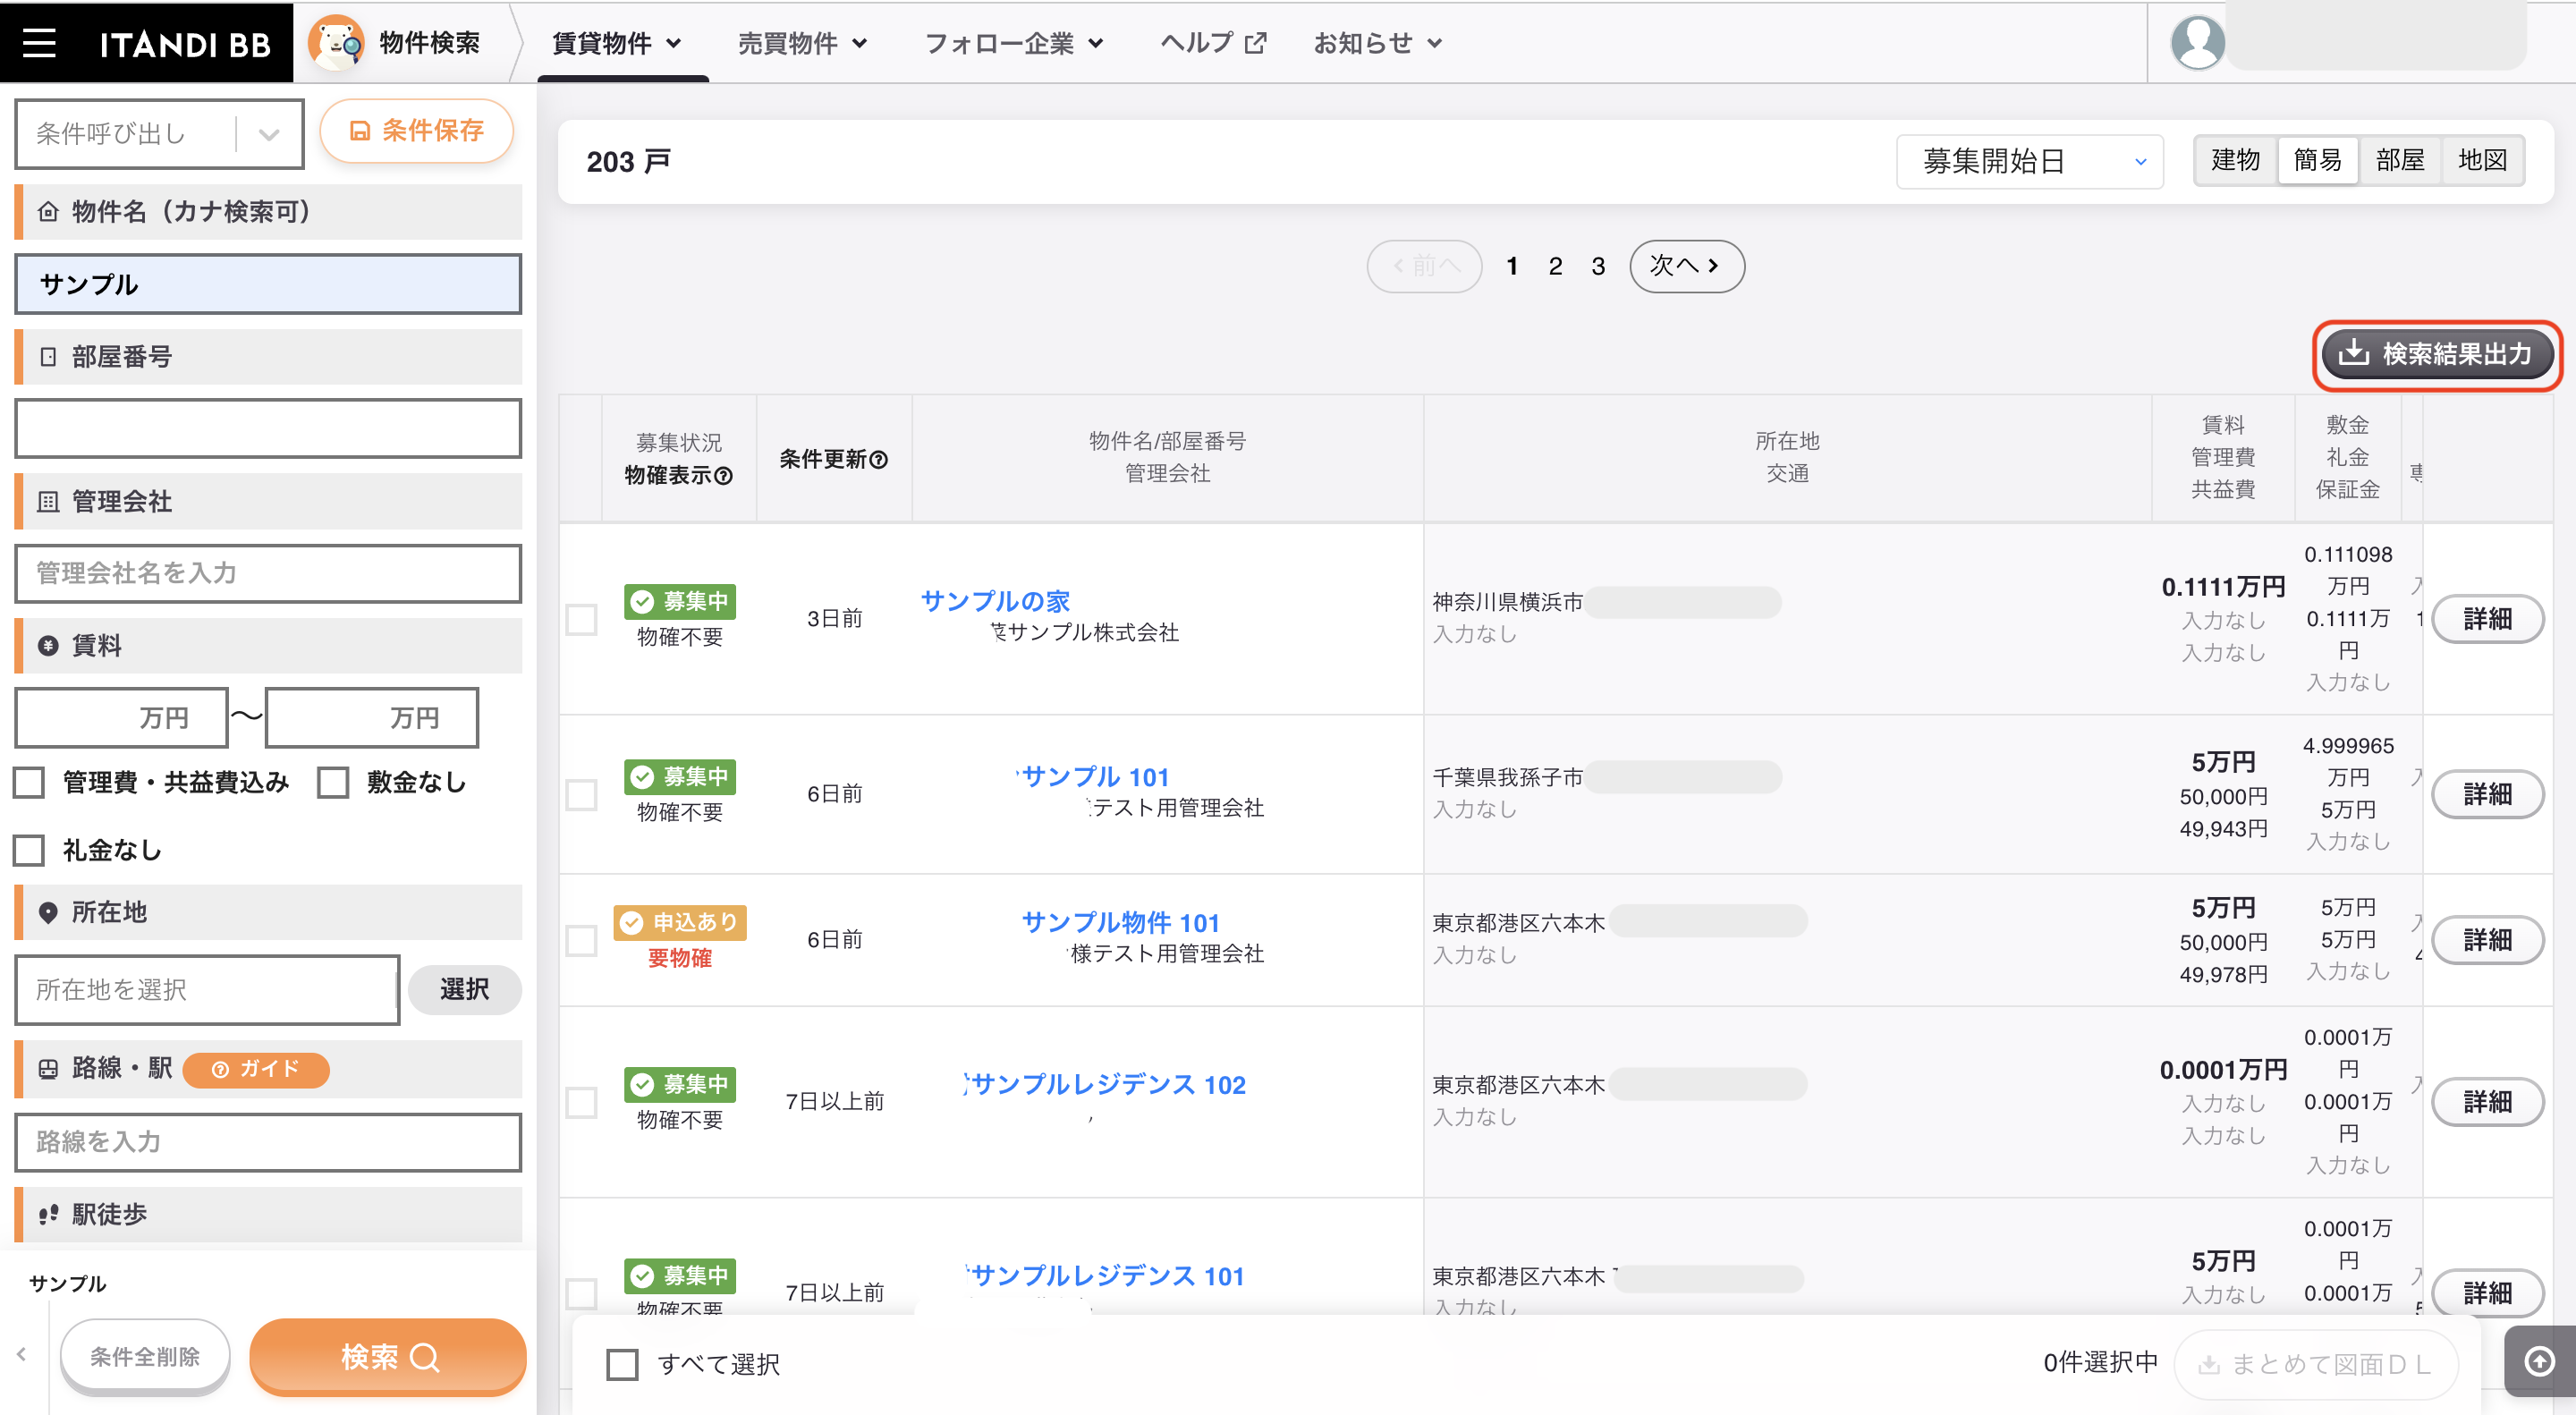Expand the 売買物件 menu
This screenshot has height=1415, width=2576.
(802, 43)
